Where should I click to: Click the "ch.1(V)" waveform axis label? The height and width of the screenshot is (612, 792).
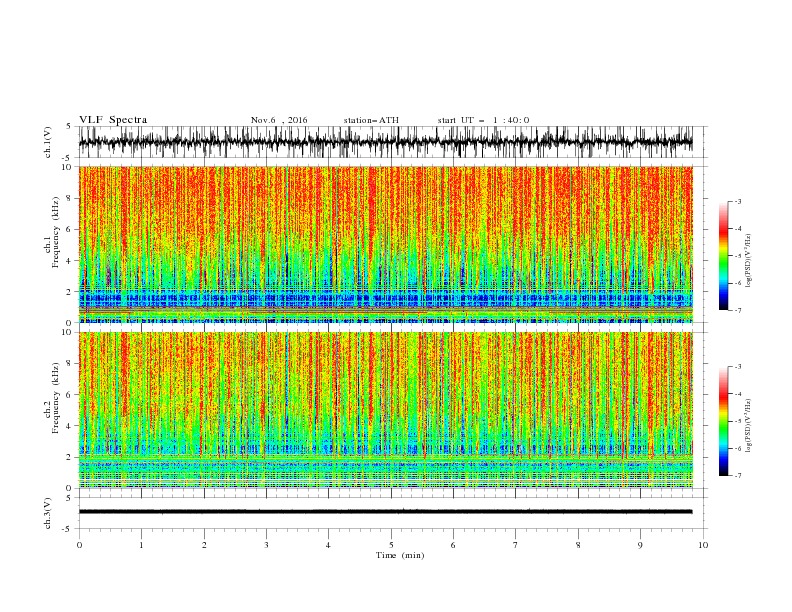48,142
